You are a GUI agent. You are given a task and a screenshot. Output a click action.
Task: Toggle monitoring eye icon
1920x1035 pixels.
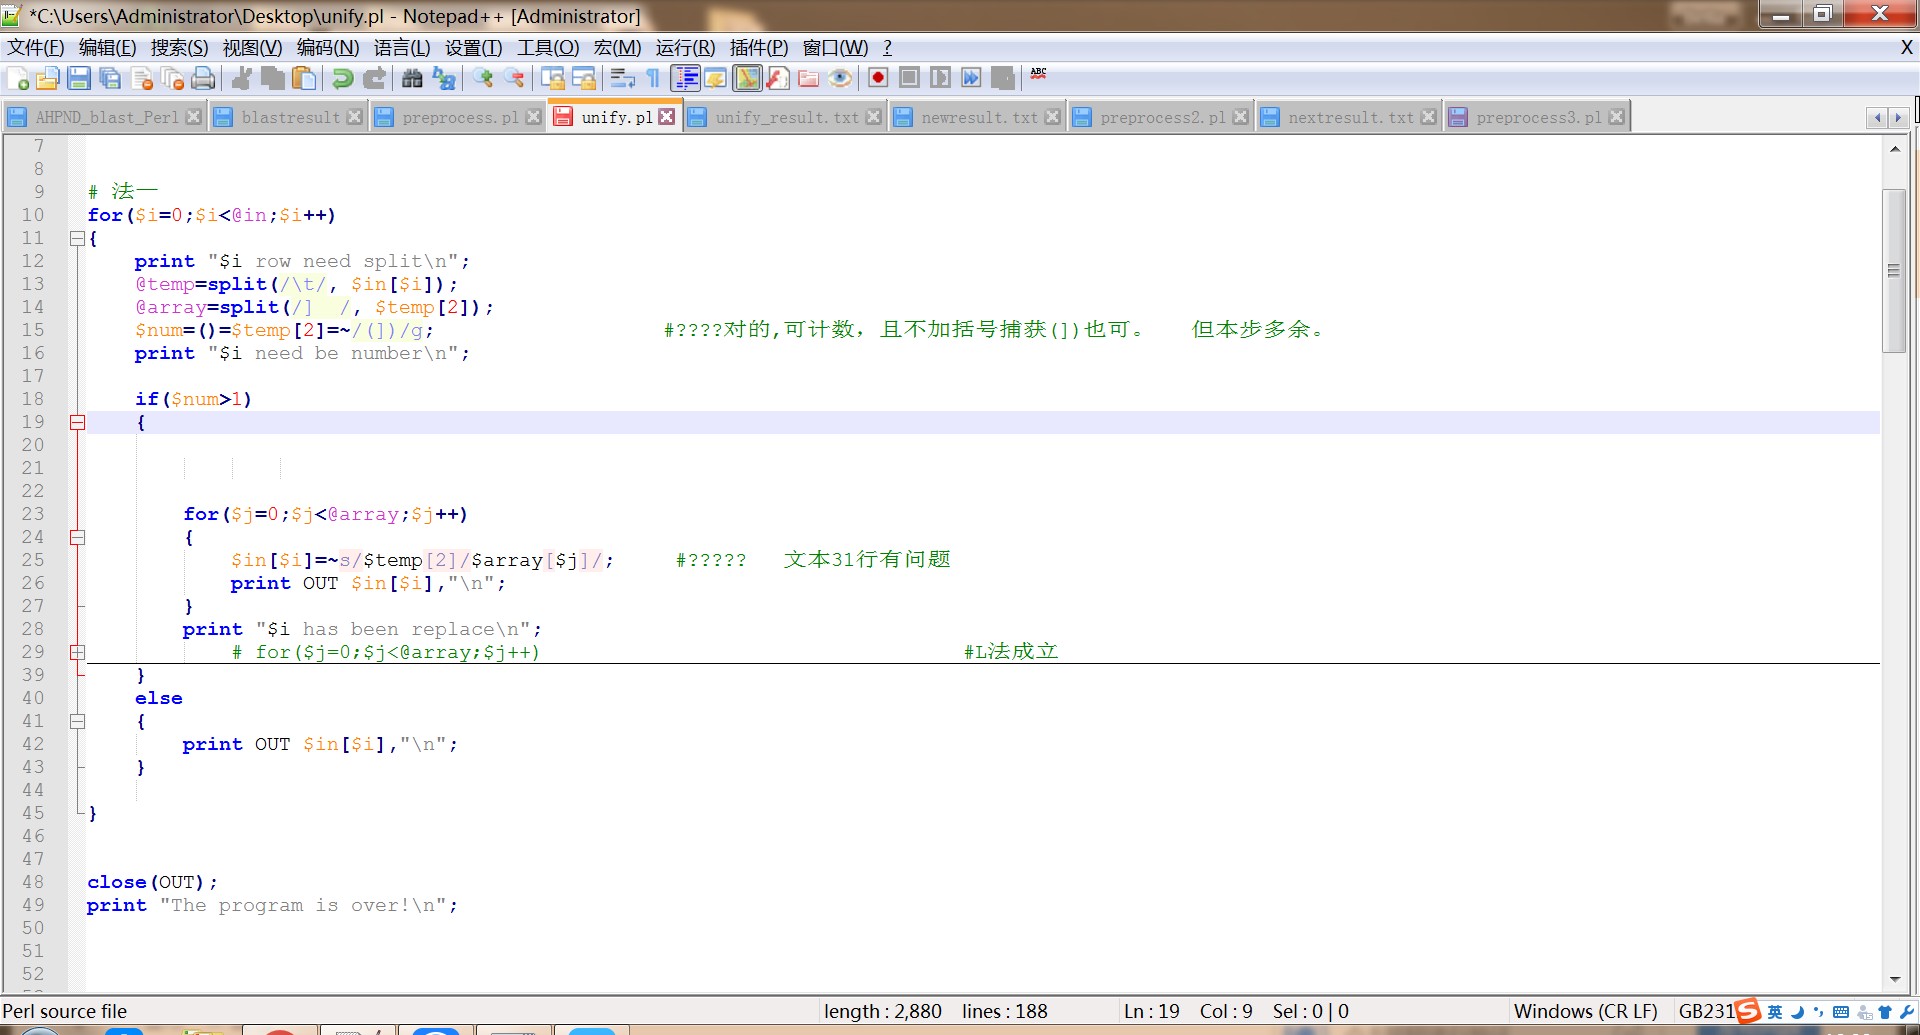point(840,78)
